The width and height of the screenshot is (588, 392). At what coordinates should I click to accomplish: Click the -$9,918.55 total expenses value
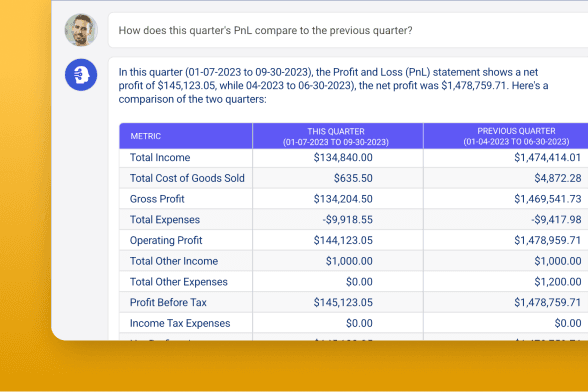click(348, 220)
